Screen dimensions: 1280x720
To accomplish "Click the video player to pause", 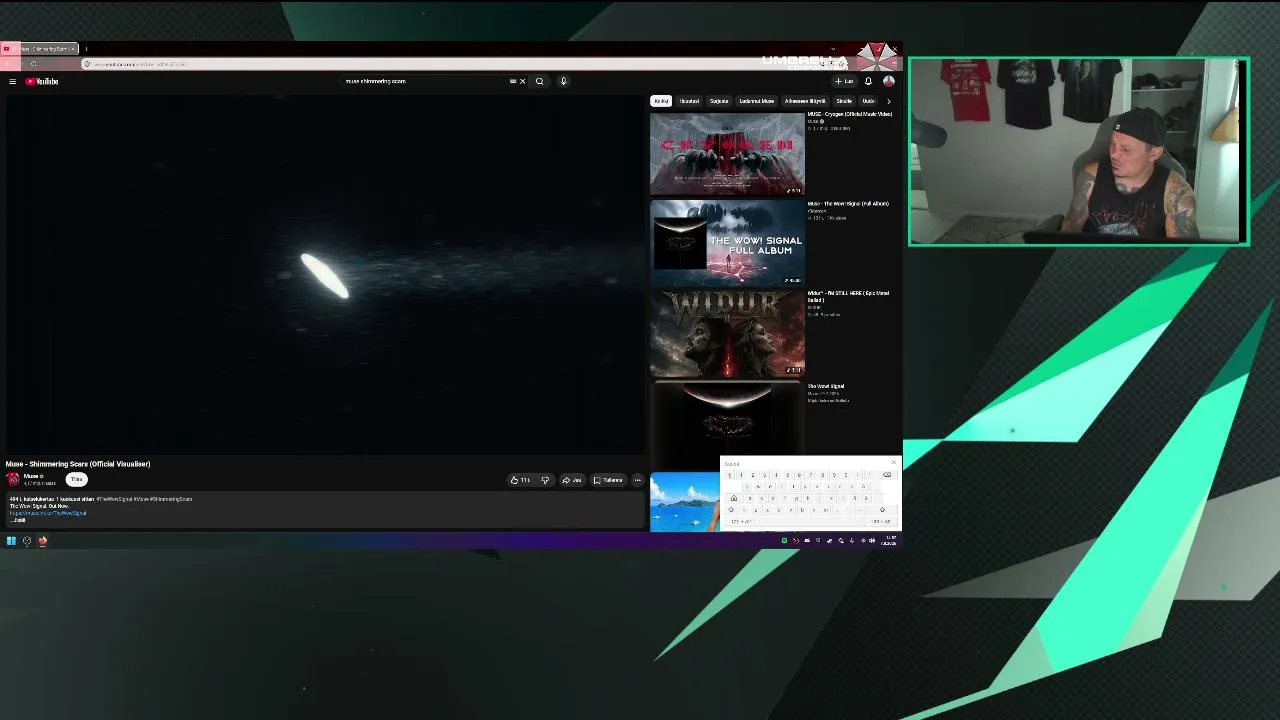I will [x=325, y=274].
